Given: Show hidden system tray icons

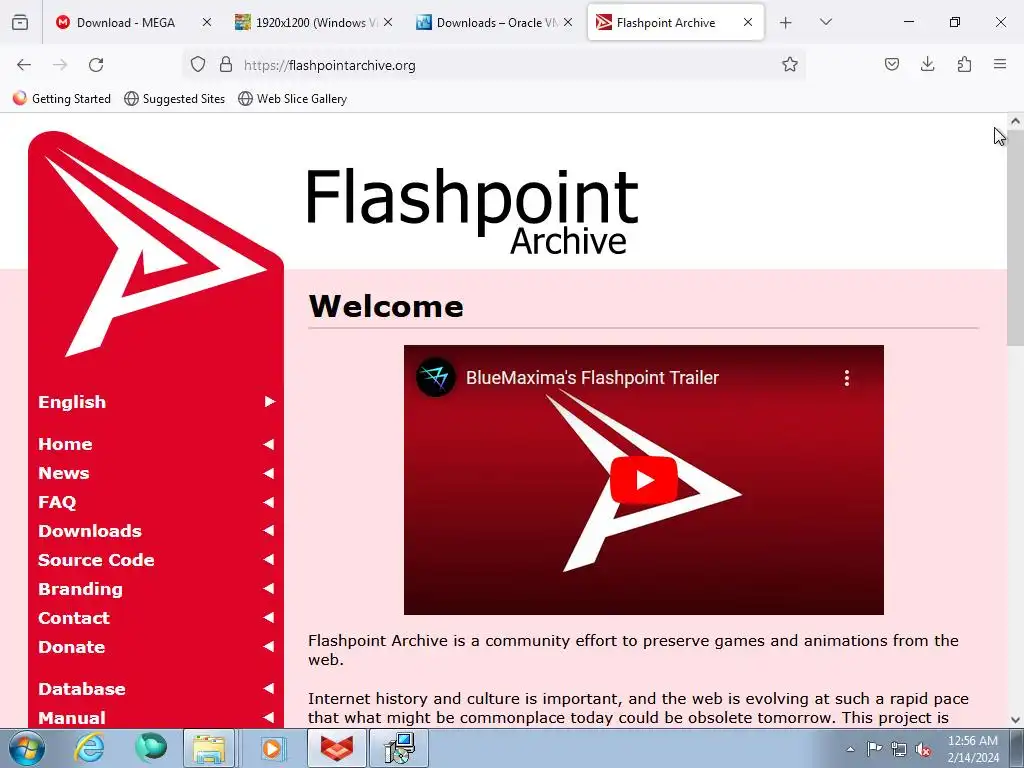Looking at the screenshot, I should pos(850,750).
